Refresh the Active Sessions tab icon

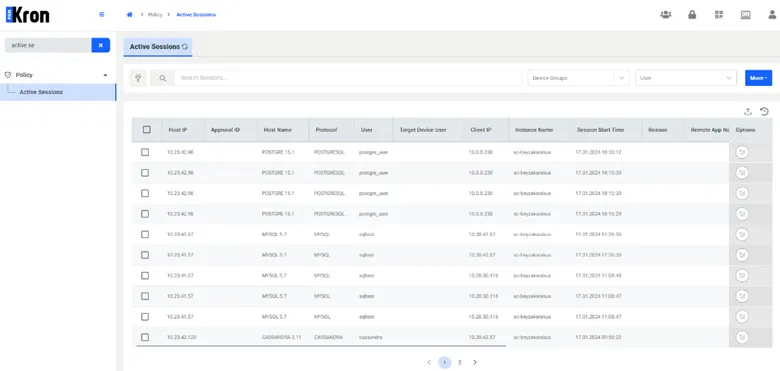coord(185,47)
